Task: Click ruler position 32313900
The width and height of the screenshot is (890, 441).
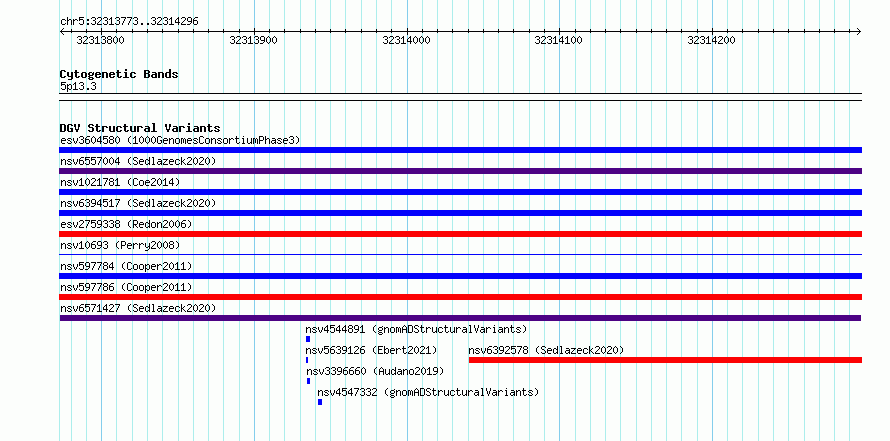Action: (x=253, y=40)
